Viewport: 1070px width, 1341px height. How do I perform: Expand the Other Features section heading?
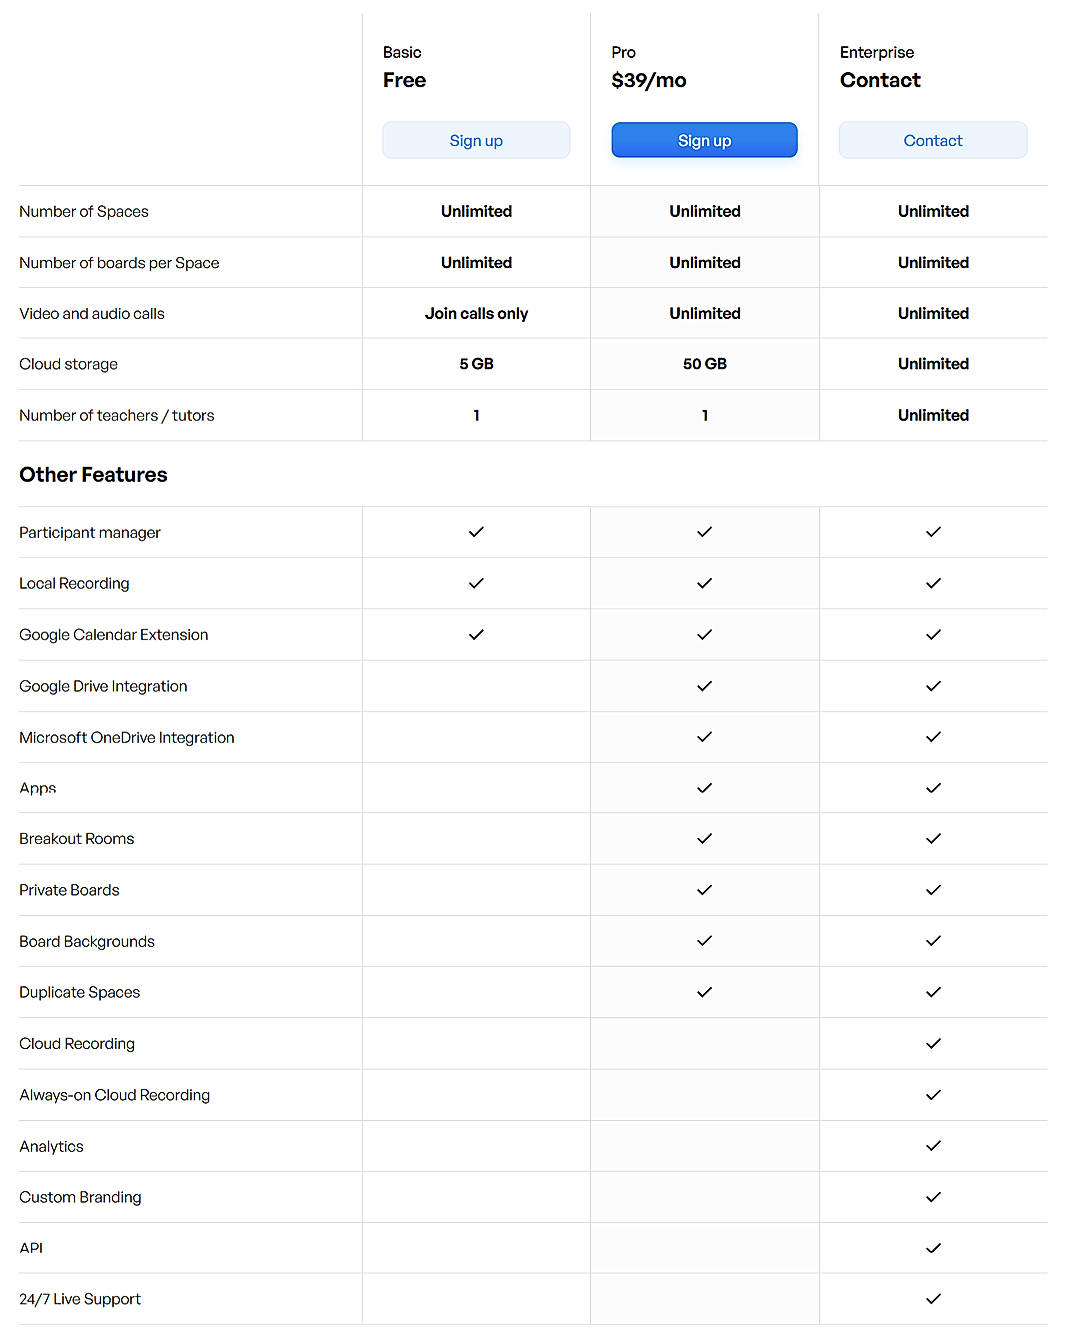[x=93, y=474]
